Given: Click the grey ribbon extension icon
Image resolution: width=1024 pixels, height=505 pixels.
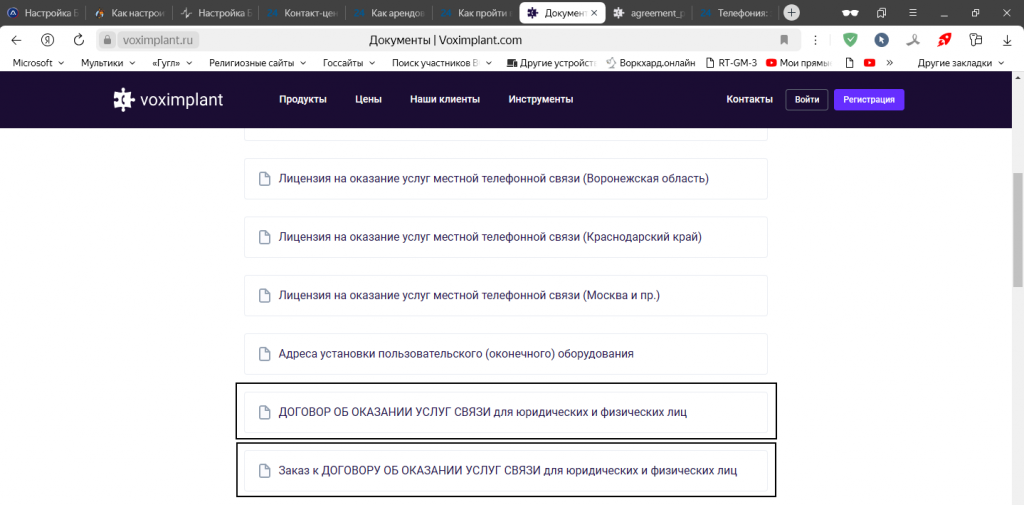Looking at the screenshot, I should pos(913,40).
